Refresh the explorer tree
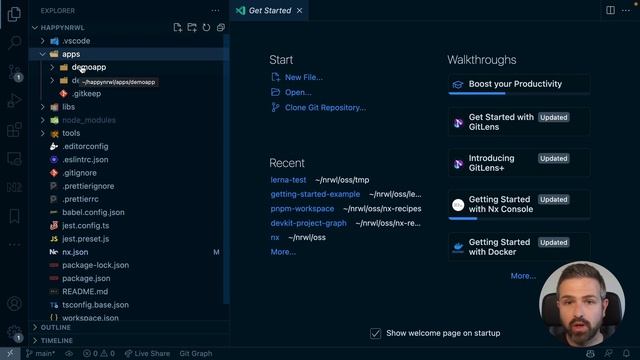This screenshot has height=360, width=640. click(207, 27)
